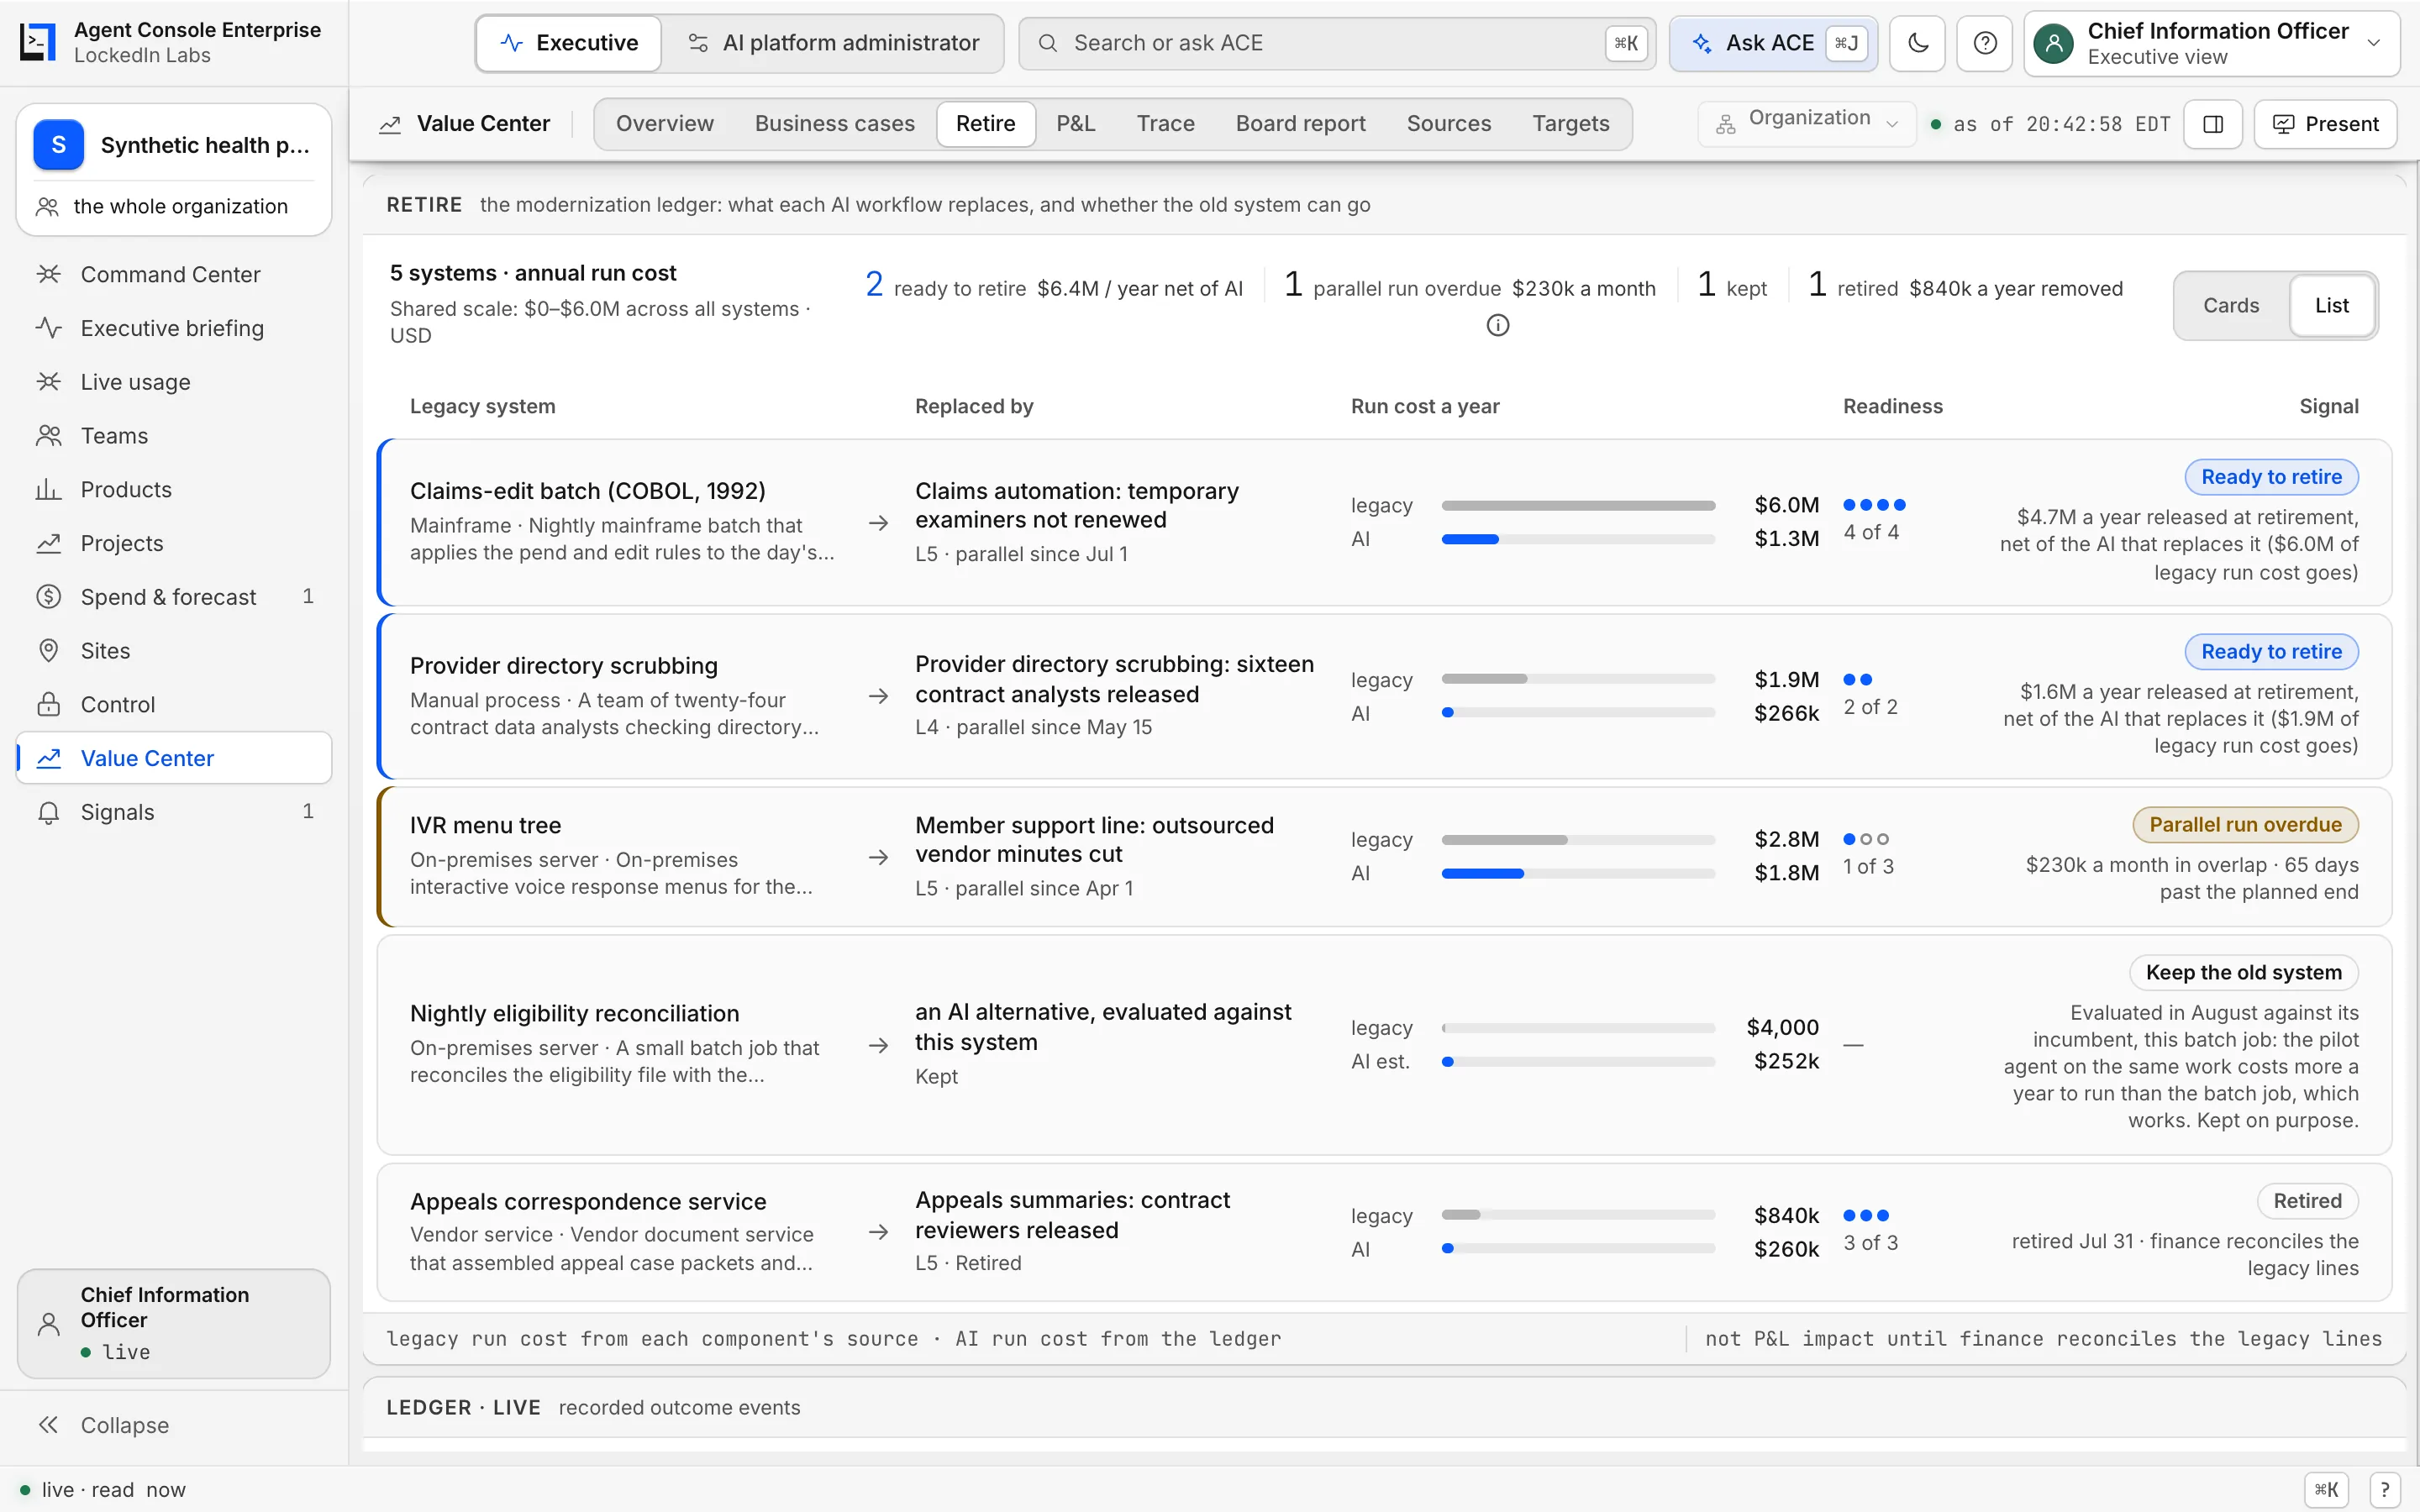Click the Products bar chart icon

[x=49, y=489]
